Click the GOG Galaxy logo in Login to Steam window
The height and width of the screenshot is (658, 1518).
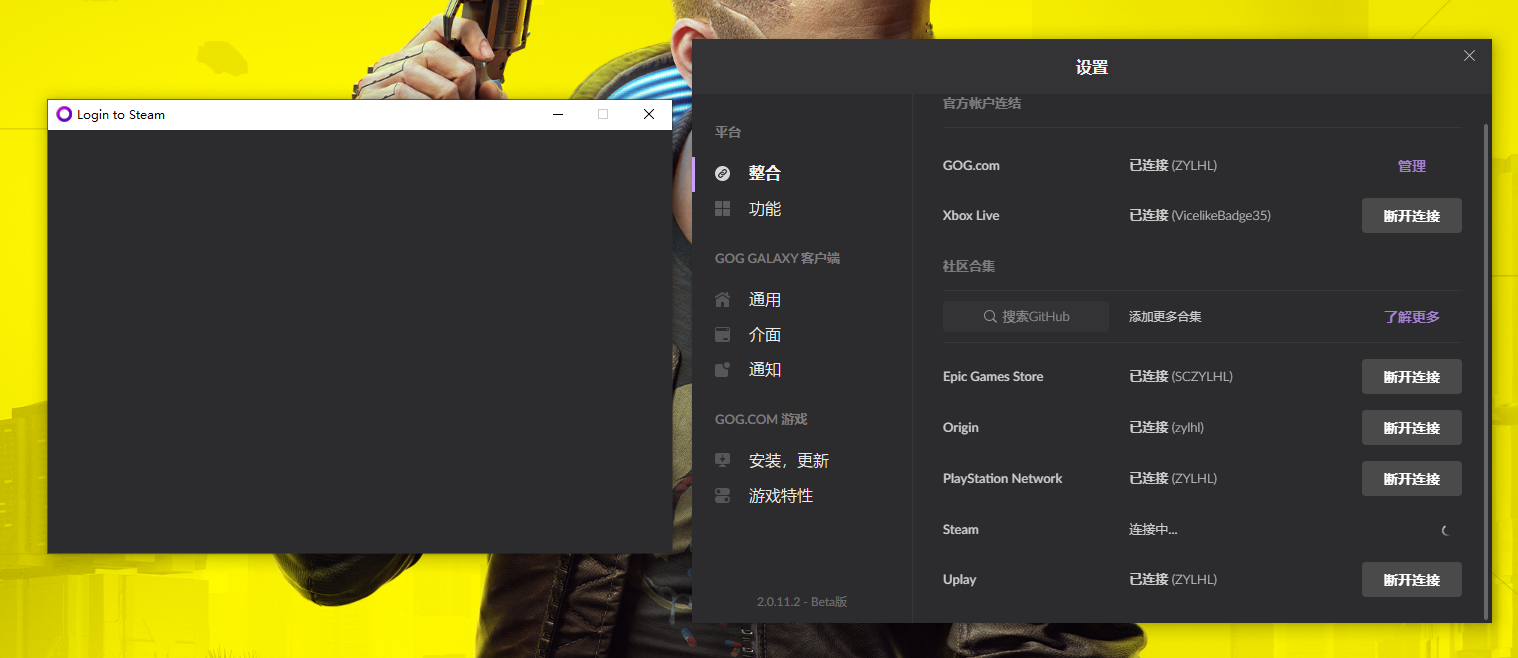click(64, 115)
